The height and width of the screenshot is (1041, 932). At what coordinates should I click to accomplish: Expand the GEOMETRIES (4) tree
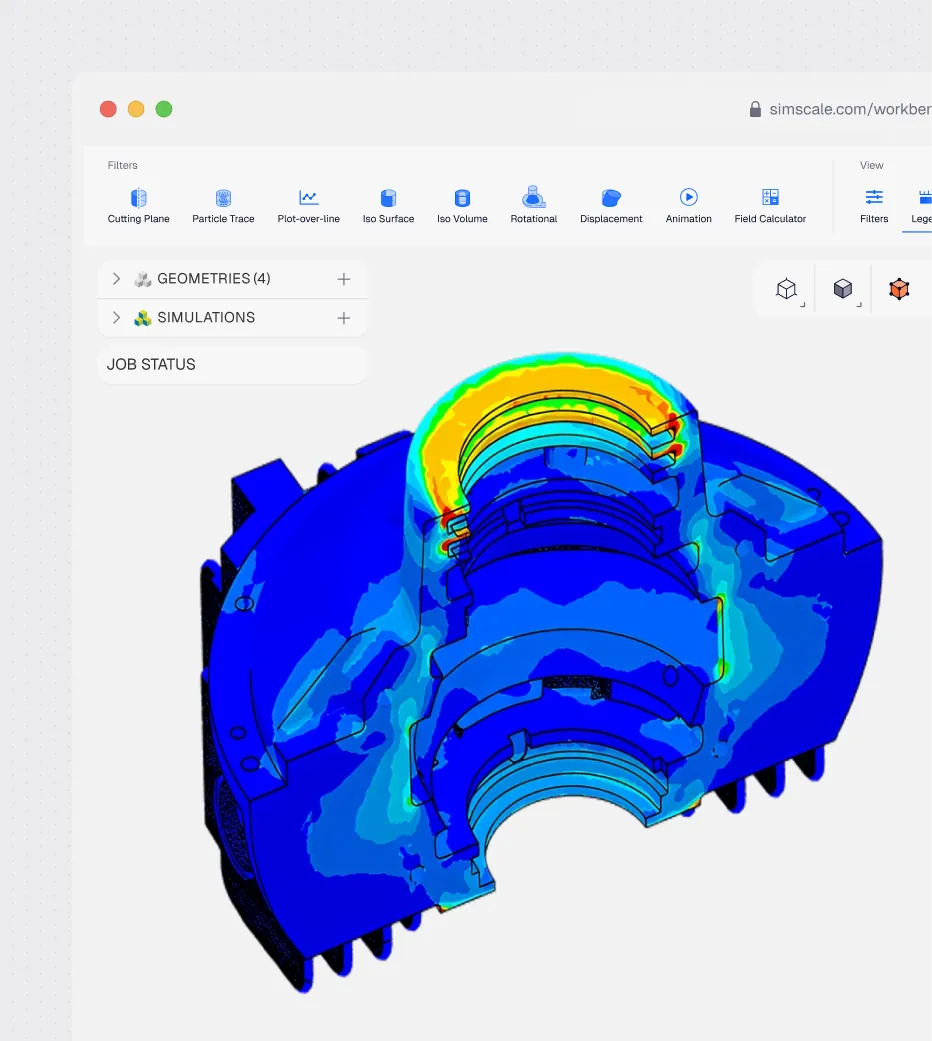pos(116,279)
